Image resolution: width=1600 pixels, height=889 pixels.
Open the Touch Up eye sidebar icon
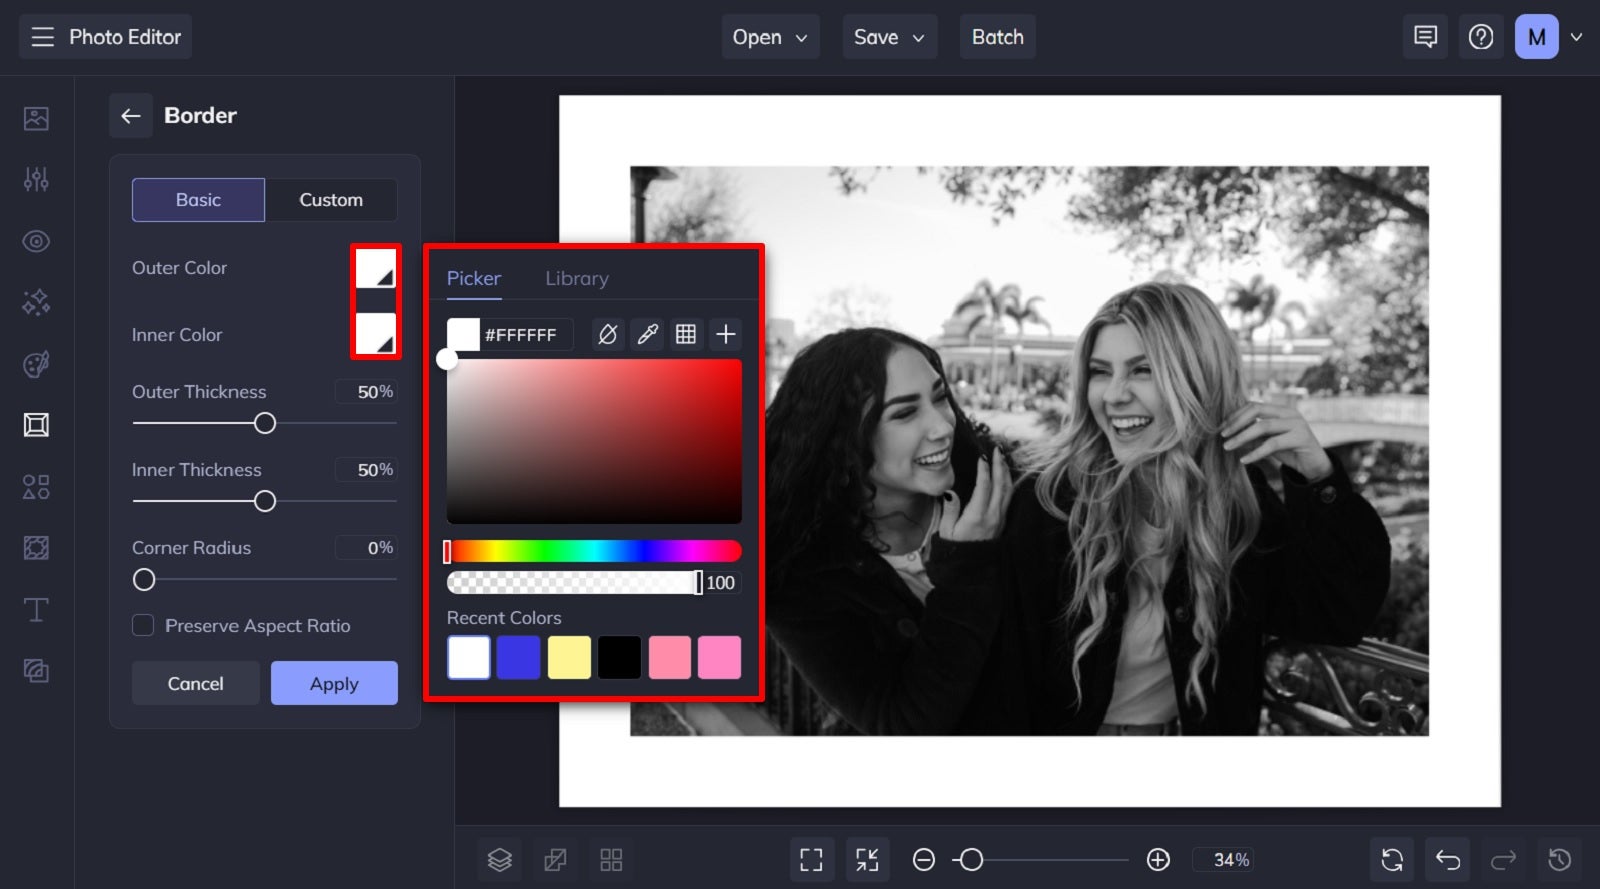36,241
